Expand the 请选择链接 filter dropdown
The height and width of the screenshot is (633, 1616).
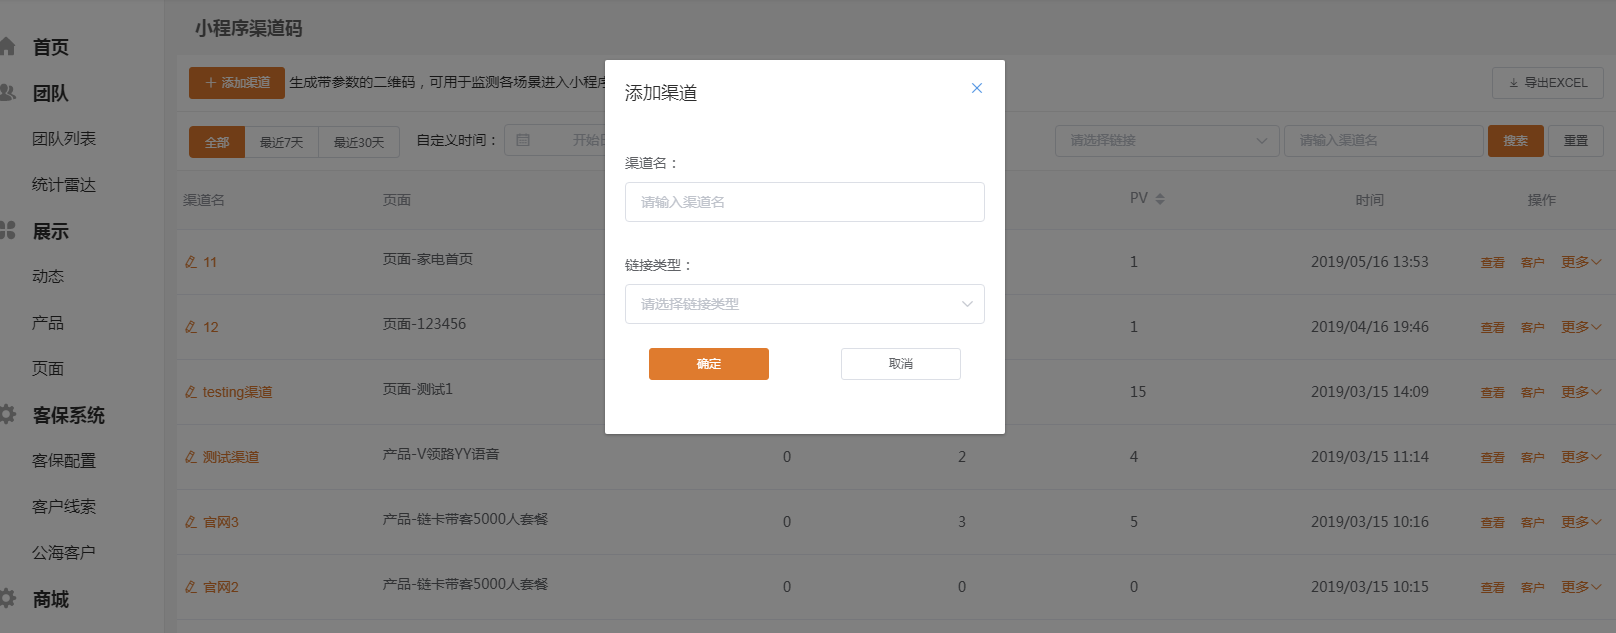pyautogui.click(x=1167, y=141)
